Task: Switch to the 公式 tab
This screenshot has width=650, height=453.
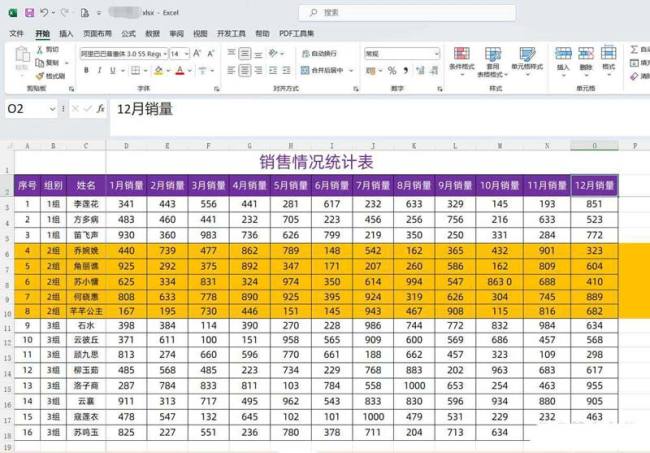Action: click(x=128, y=34)
